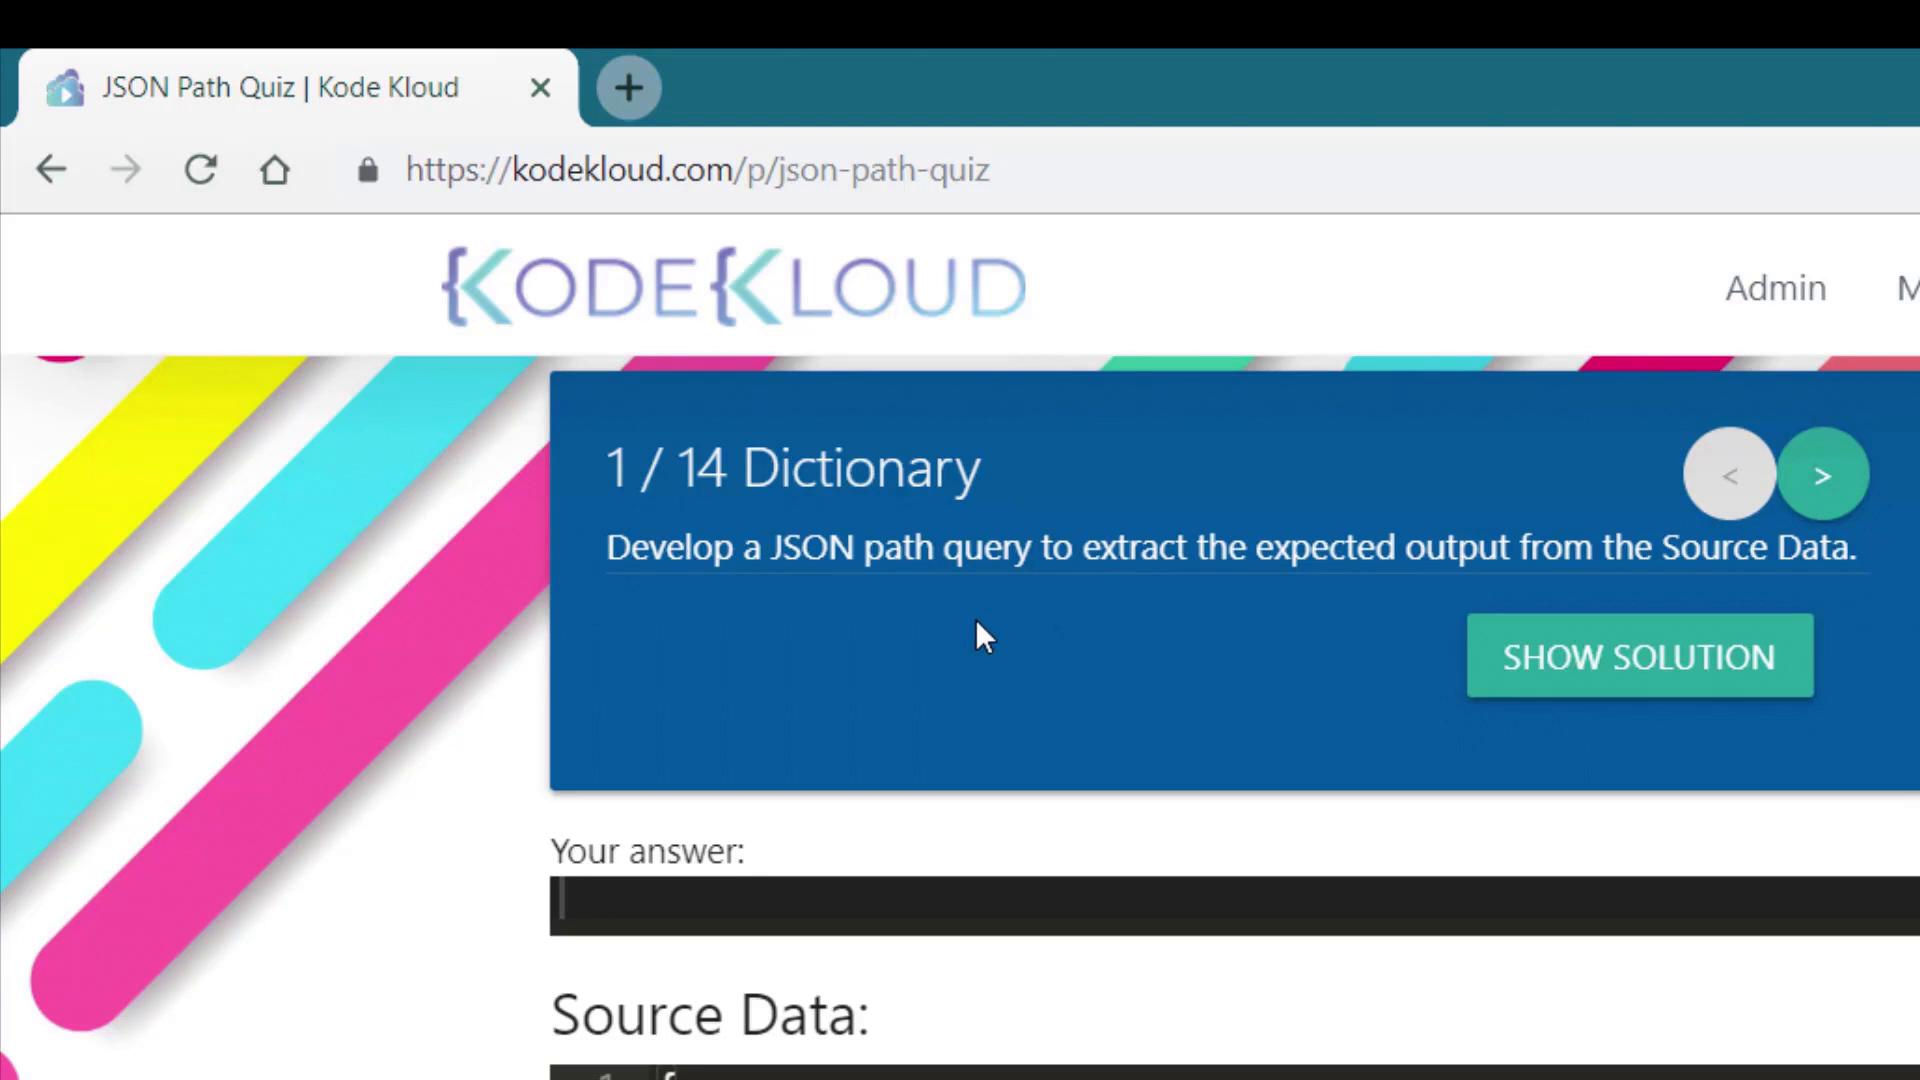The width and height of the screenshot is (1920, 1080).
Task: Open the Admin menu link
Action: 1776,288
